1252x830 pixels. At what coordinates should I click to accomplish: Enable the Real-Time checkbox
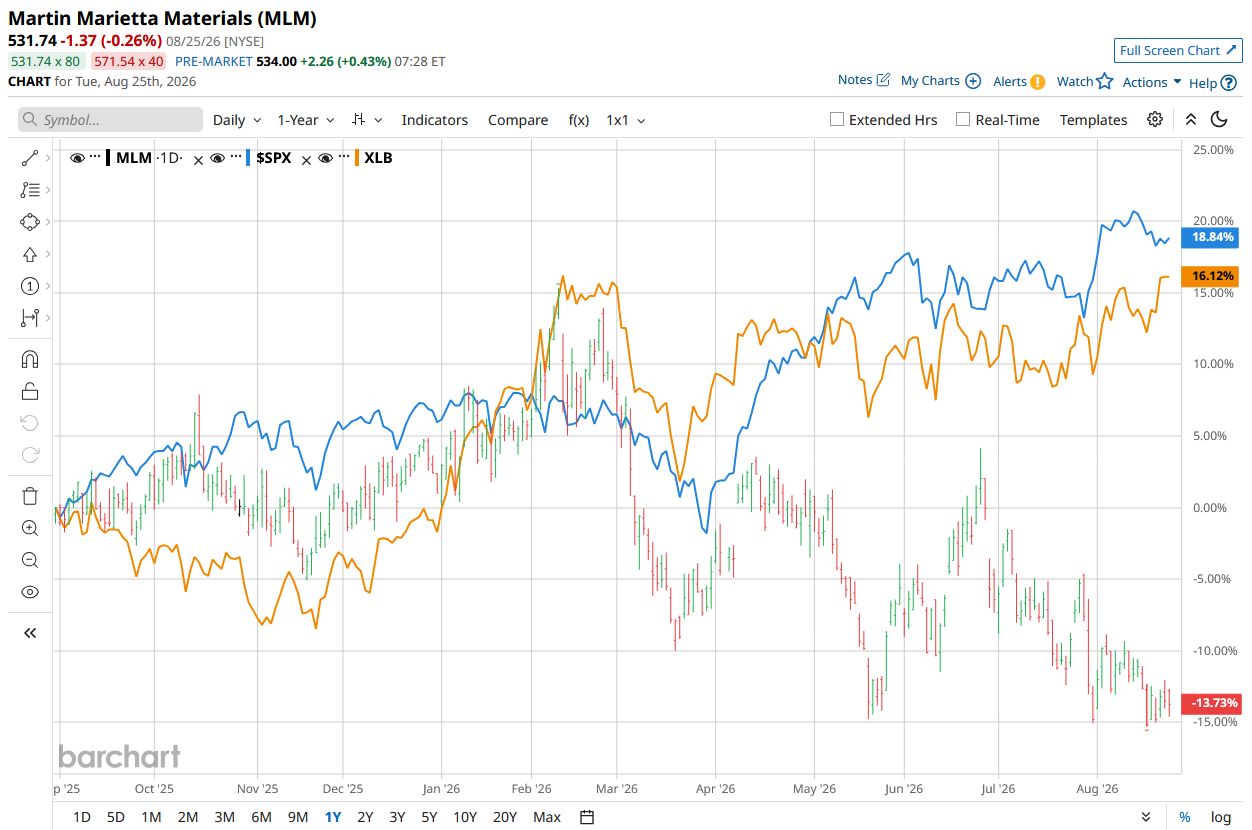point(963,119)
